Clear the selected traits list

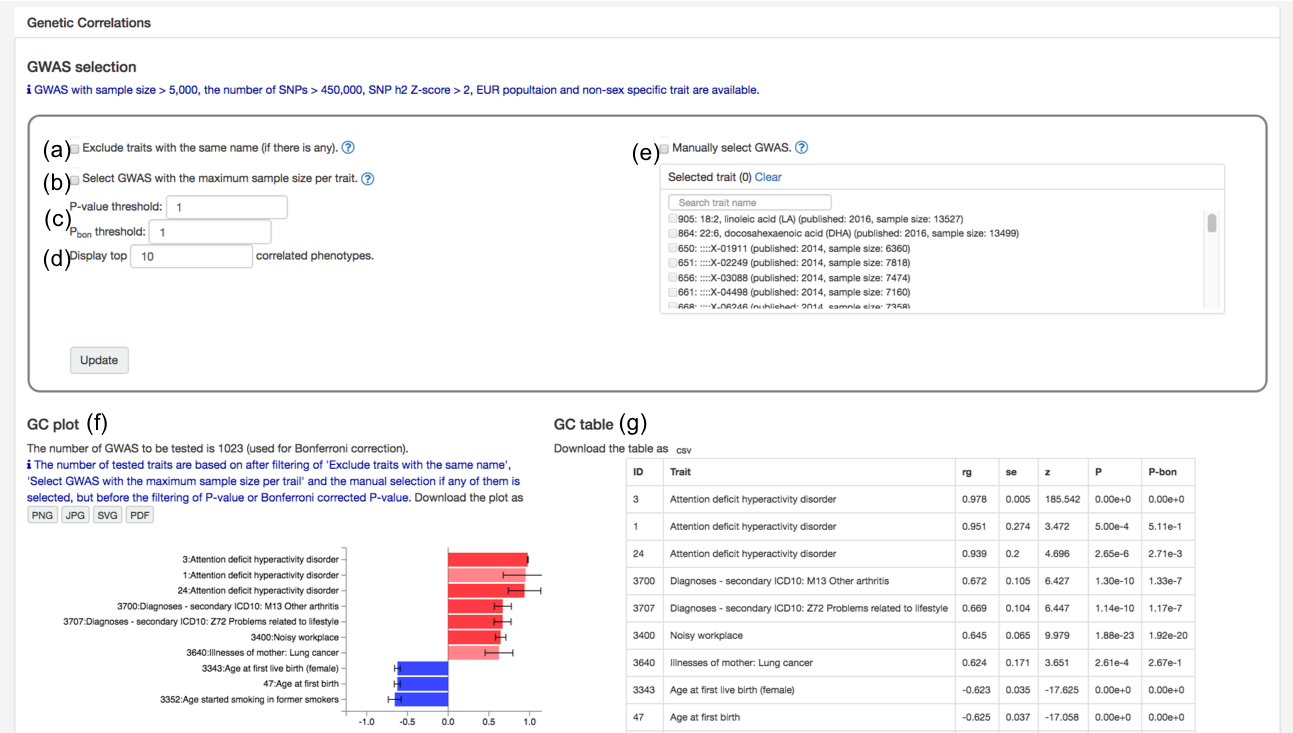click(768, 177)
